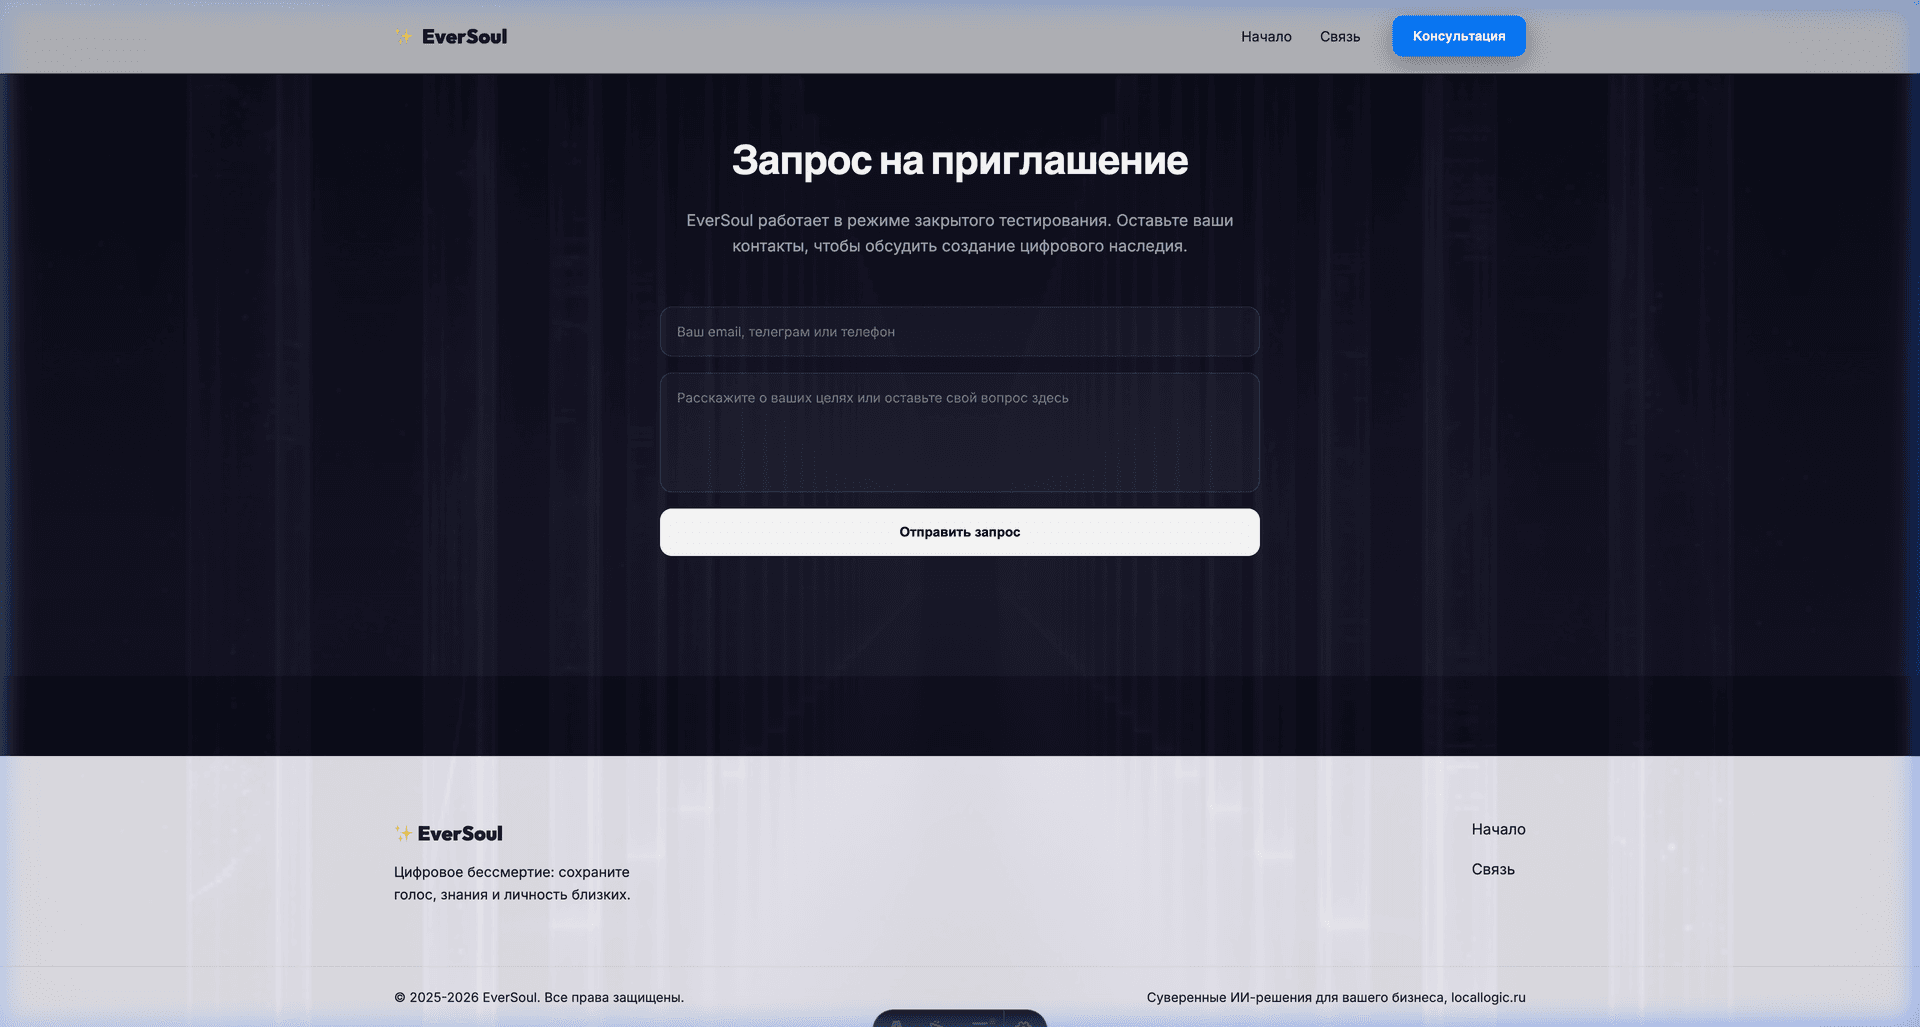This screenshot has width=1920, height=1027.
Task: Click the 2025-2026 EverSoul copyright notice
Action: click(539, 997)
